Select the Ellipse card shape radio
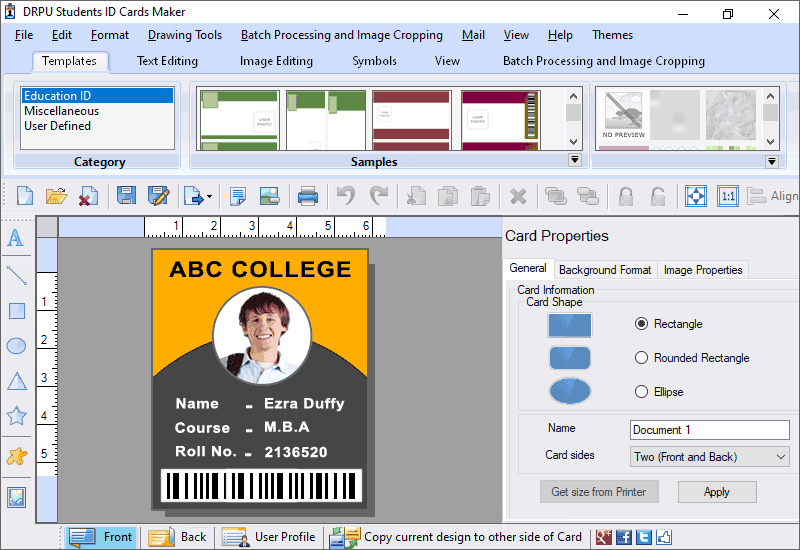 (641, 392)
